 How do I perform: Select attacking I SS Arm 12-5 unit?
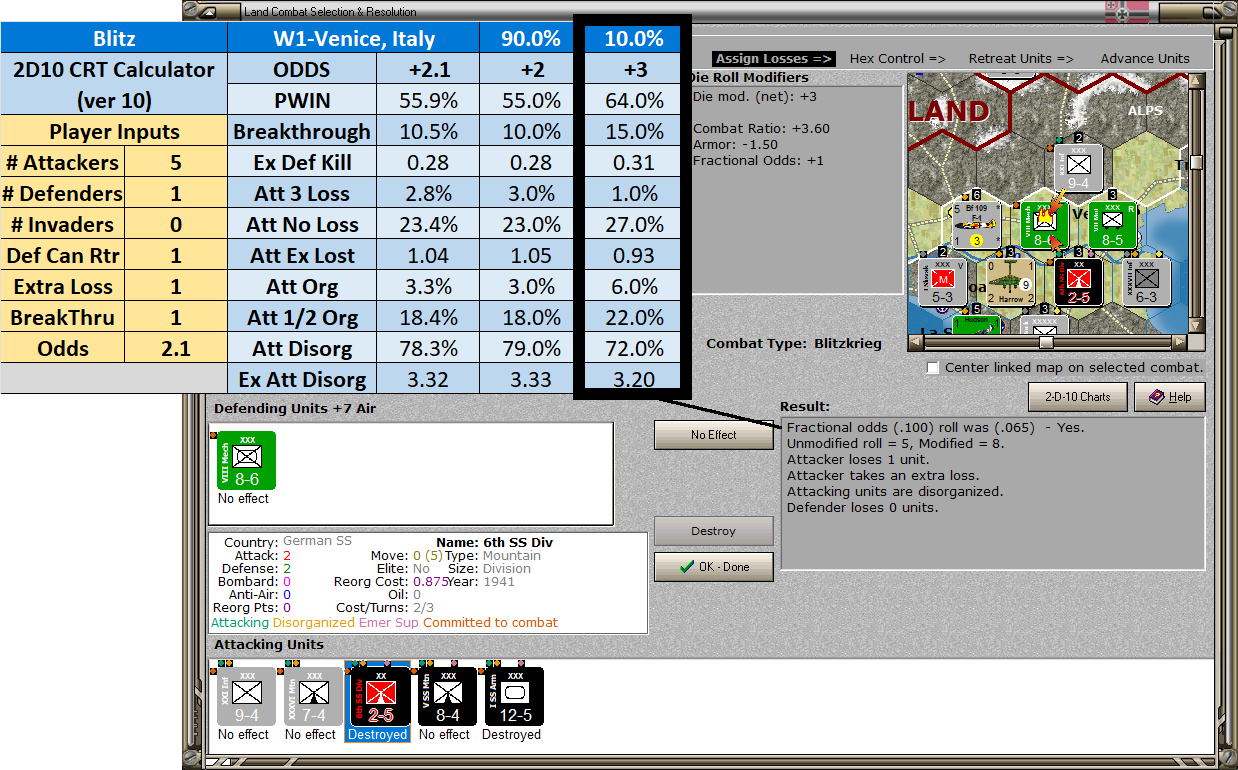pyautogui.click(x=514, y=697)
